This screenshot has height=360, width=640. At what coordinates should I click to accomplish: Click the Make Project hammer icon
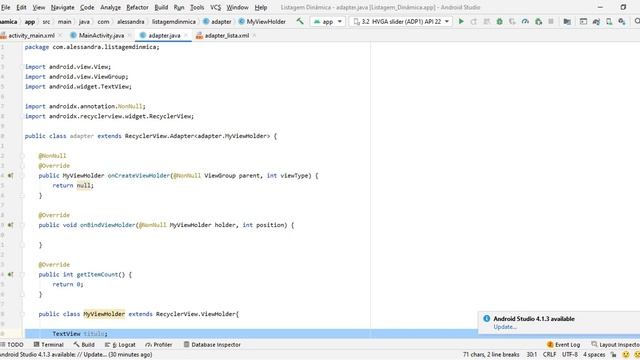(300, 21)
